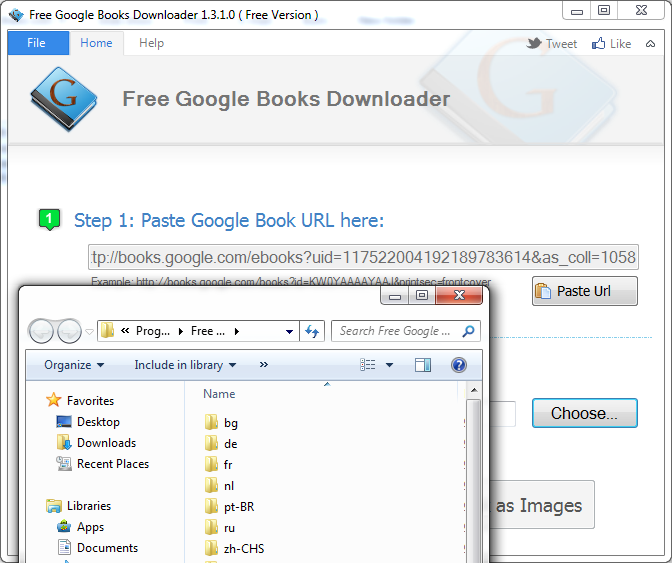672x563 pixels.
Task: Maximize the file browser dialog
Action: 422,295
